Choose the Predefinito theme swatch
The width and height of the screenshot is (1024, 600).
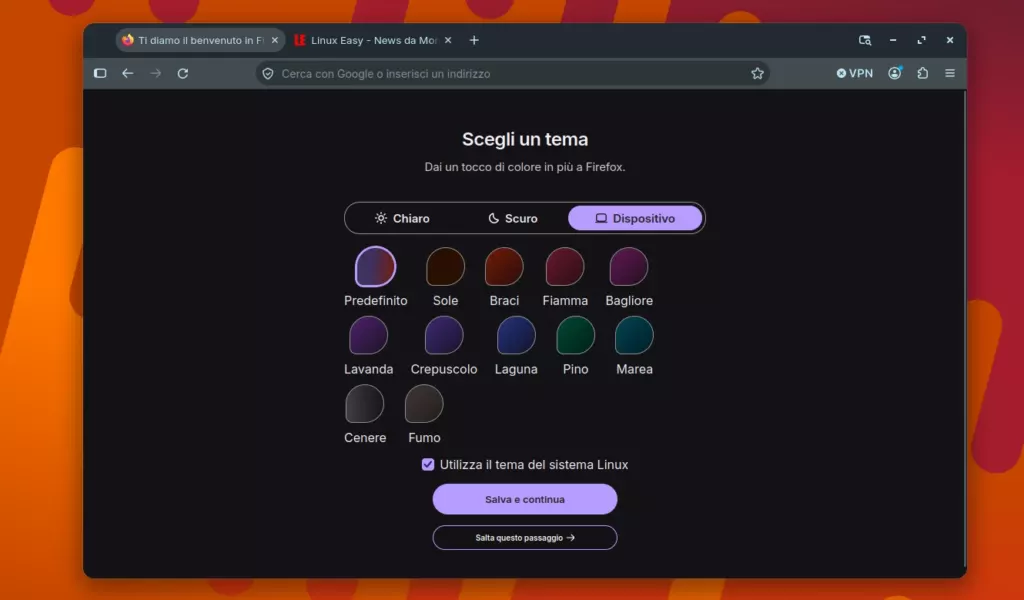point(376,266)
